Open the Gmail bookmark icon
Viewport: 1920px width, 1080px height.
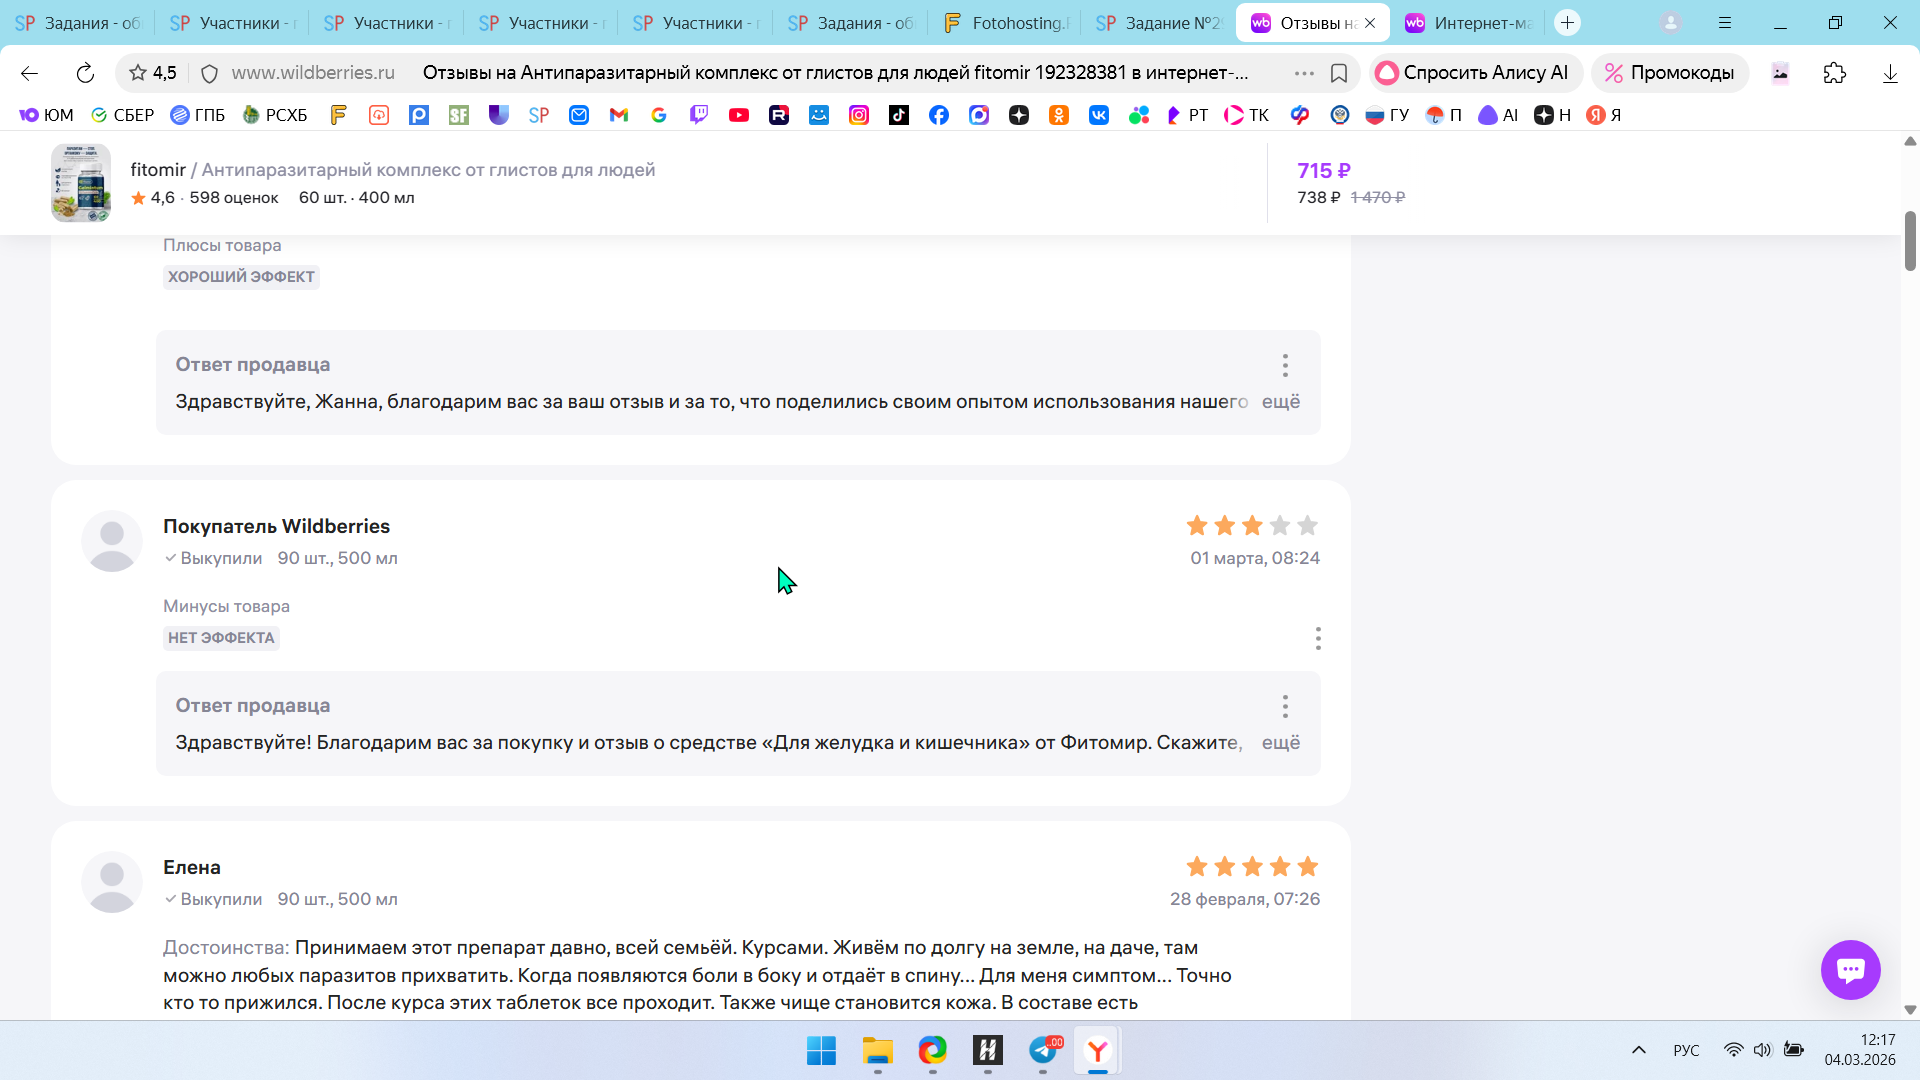click(619, 115)
